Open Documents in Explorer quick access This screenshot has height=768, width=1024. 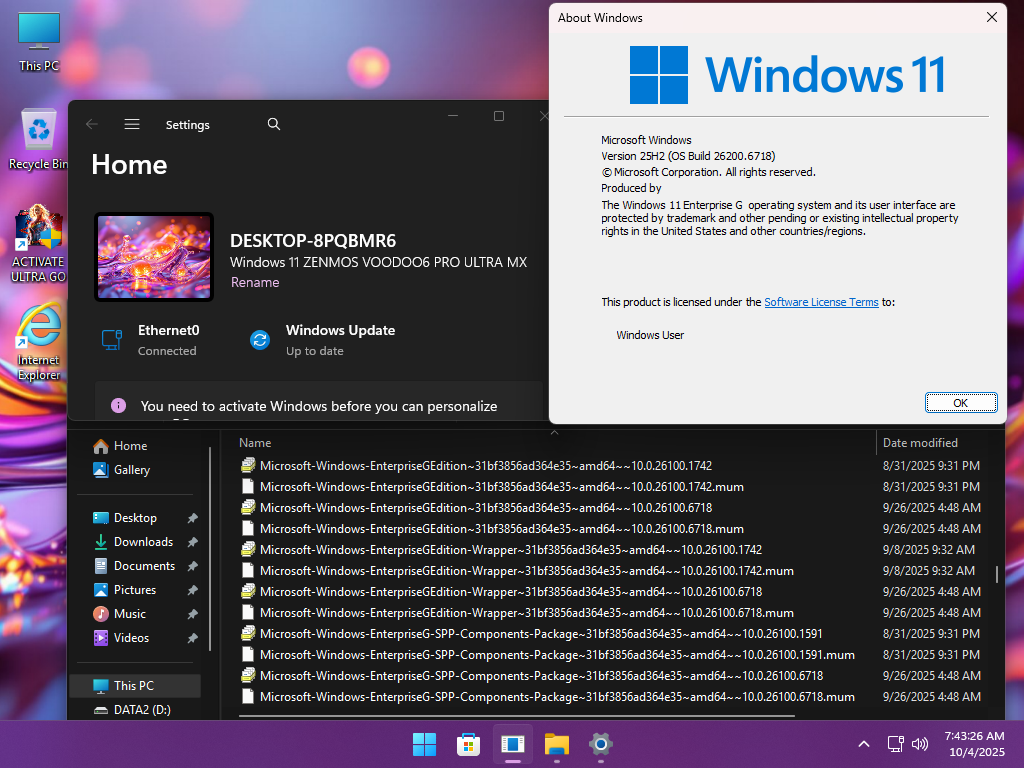[144, 566]
